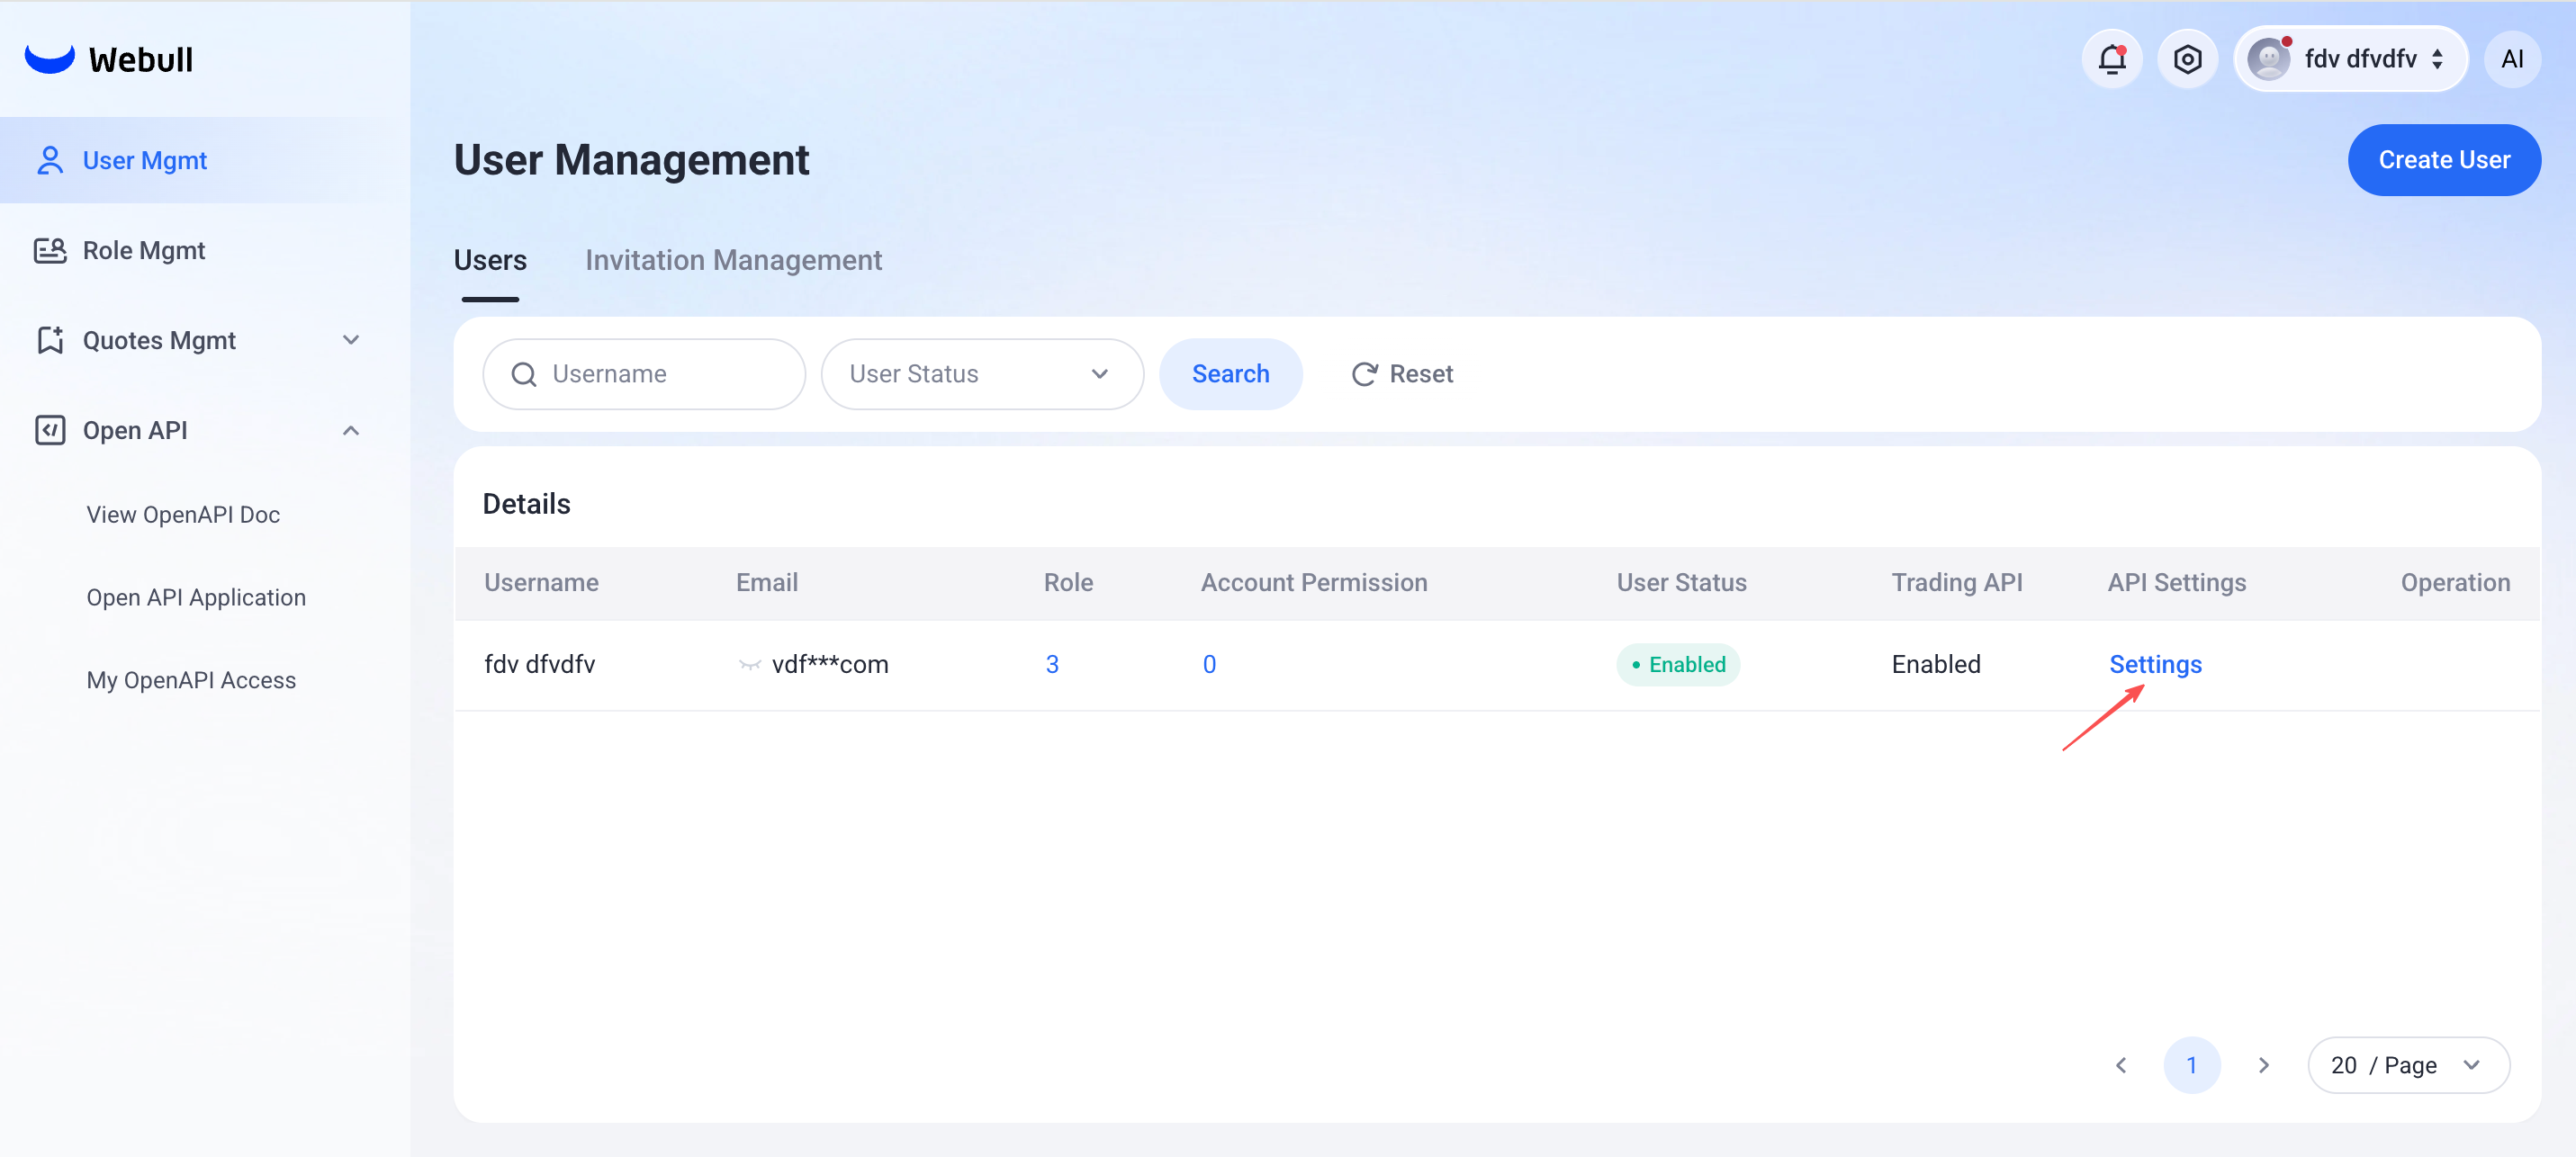
Task: Click Account Permission count 0 link
Action: tap(1209, 665)
